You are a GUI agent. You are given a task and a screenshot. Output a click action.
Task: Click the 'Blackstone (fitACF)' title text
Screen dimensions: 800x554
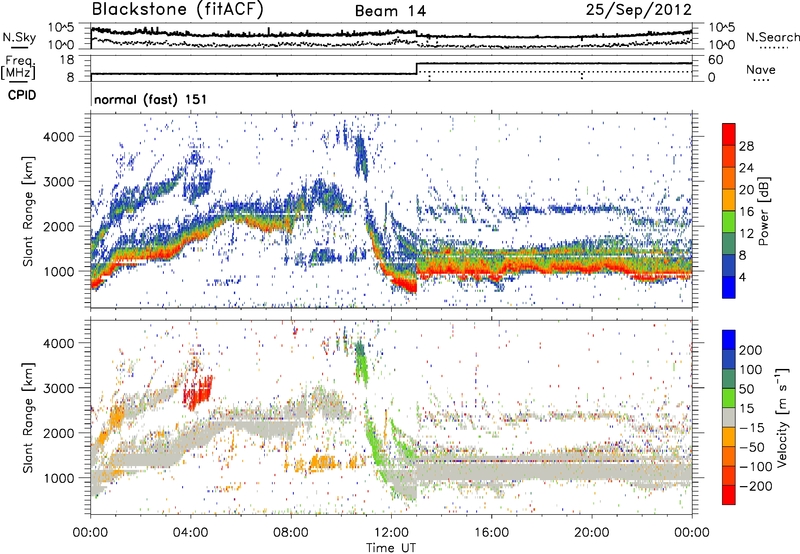(178, 9)
